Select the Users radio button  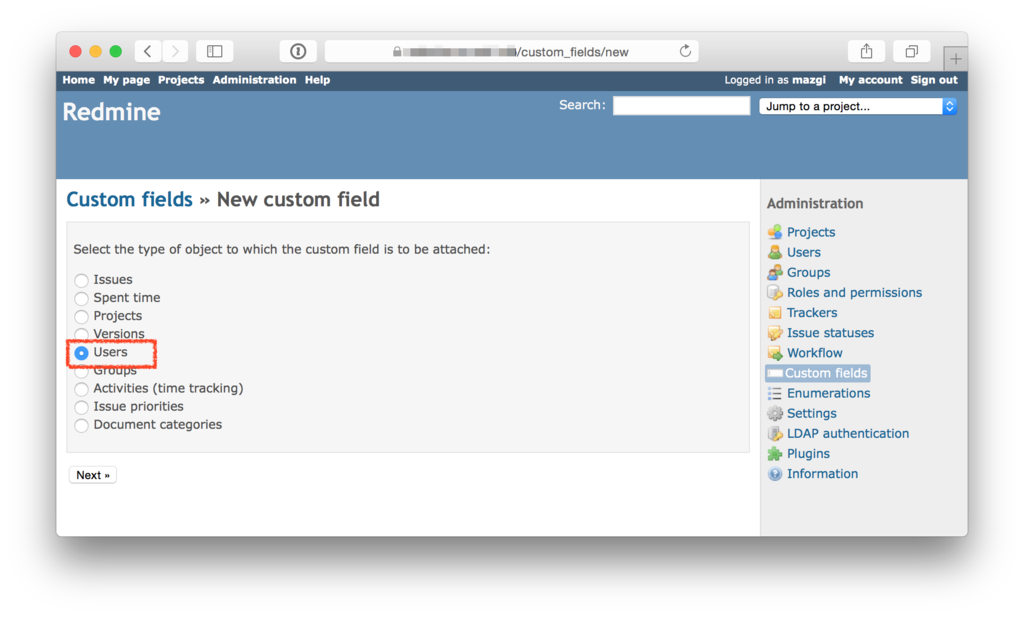coord(81,353)
